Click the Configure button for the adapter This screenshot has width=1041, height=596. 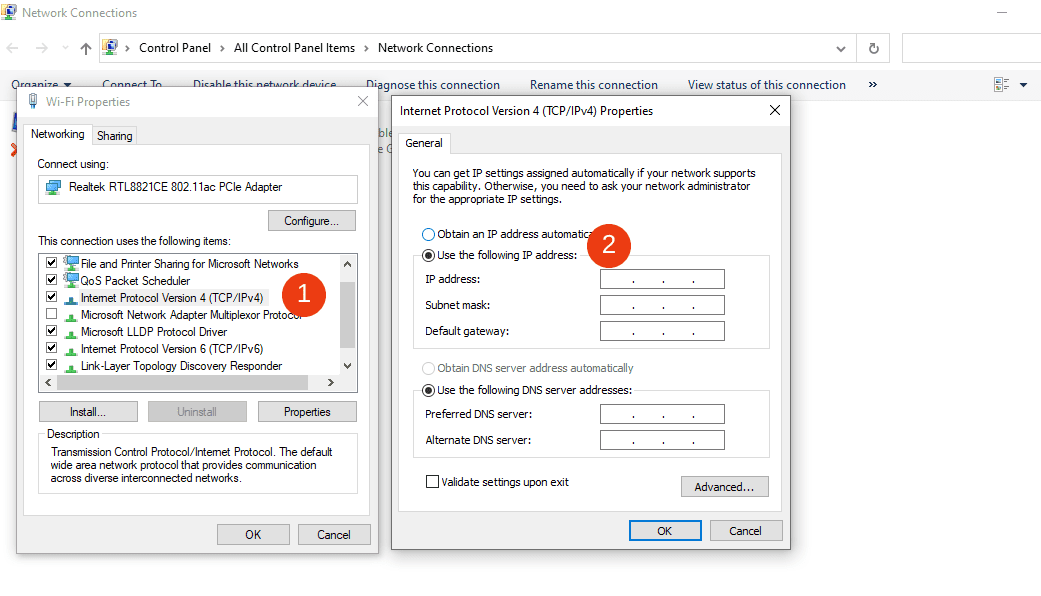[311, 220]
